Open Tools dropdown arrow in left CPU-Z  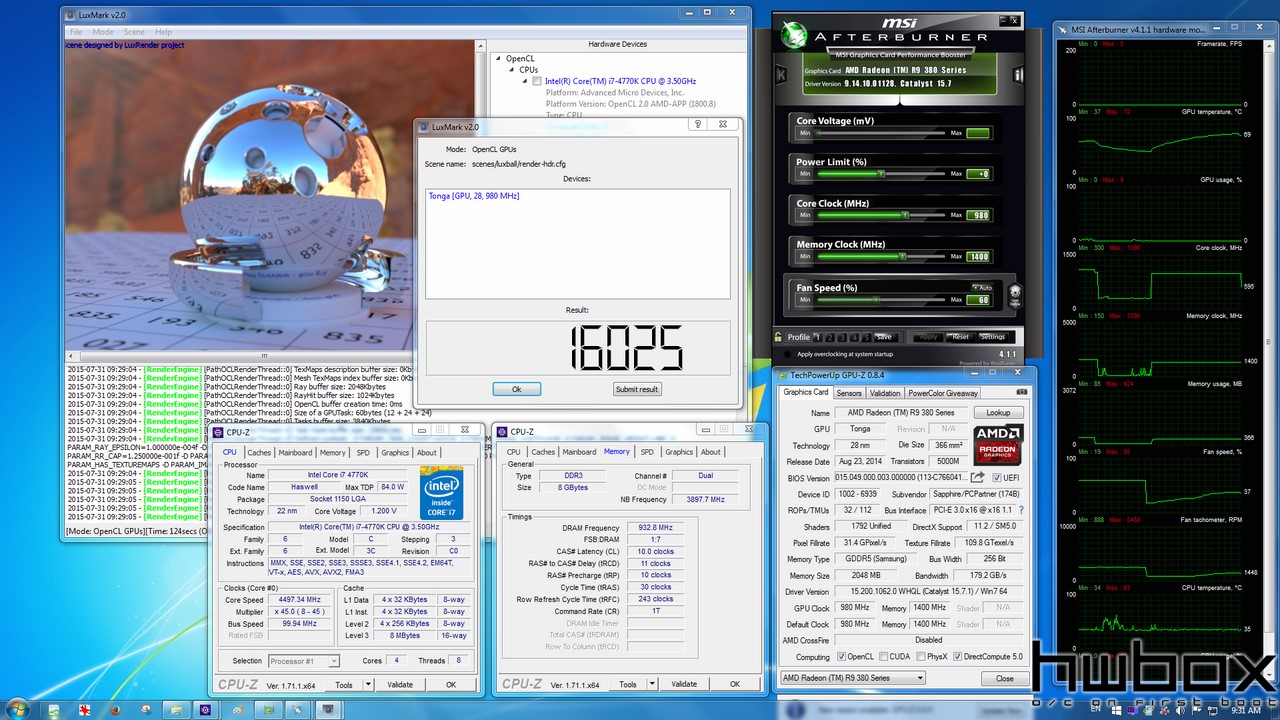pyautogui.click(x=369, y=685)
